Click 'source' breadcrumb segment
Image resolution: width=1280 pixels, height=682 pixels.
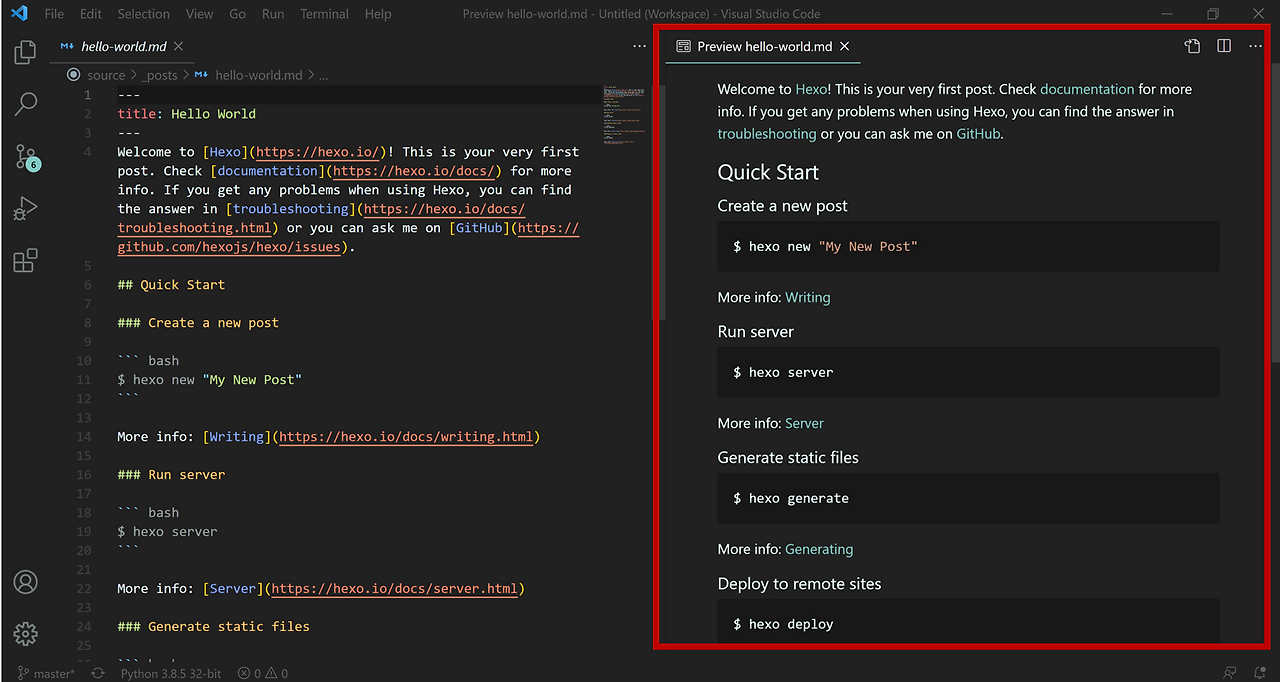click(x=106, y=75)
